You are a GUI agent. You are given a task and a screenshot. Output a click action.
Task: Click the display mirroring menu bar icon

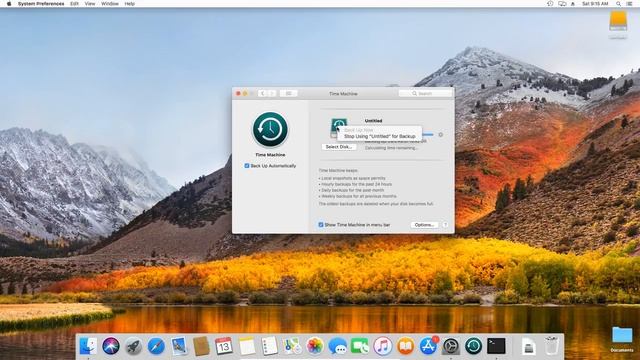tap(562, 4)
